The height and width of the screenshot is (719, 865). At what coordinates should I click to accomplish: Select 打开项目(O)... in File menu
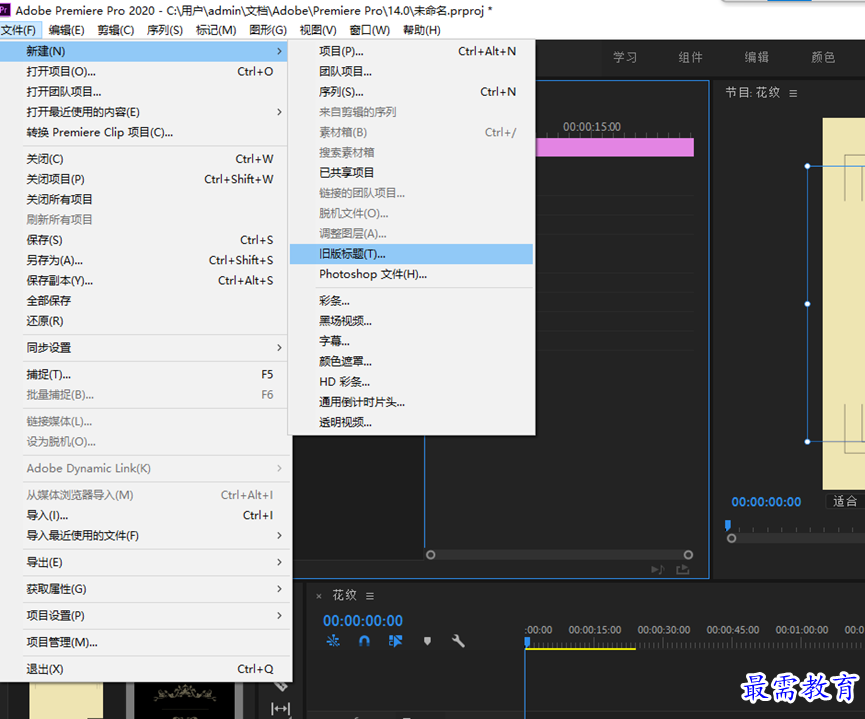(x=144, y=72)
